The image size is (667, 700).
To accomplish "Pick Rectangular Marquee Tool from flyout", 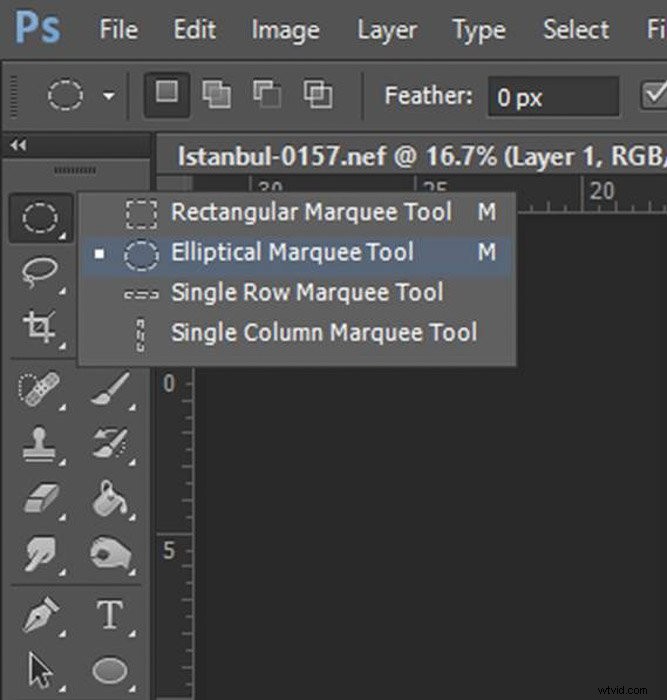I will (297, 212).
